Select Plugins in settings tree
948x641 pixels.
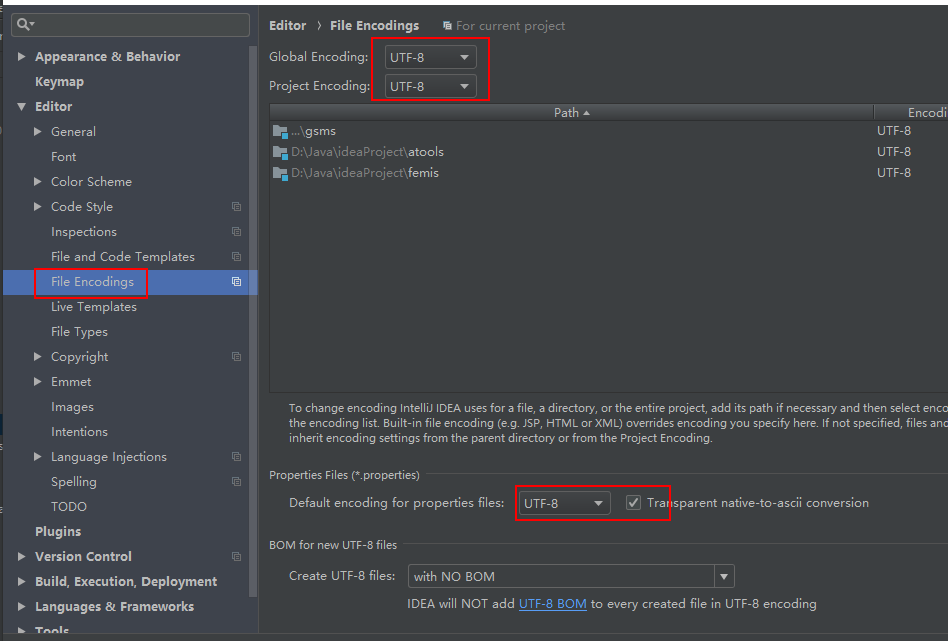pyautogui.click(x=58, y=532)
